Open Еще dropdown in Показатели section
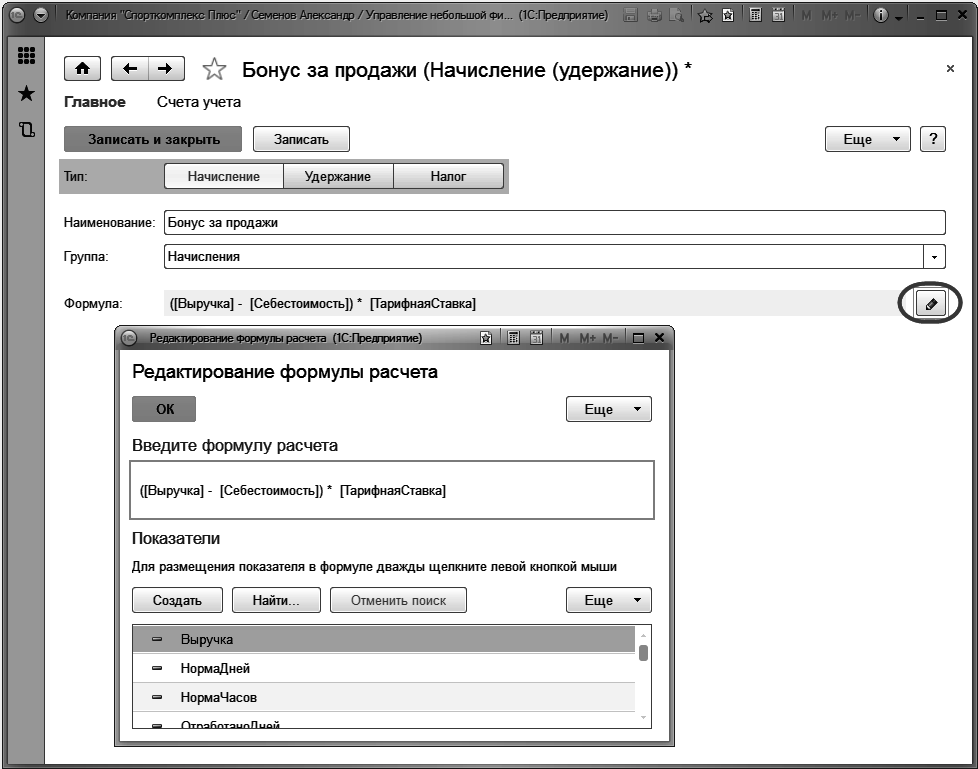This screenshot has width=978, height=769. (x=609, y=600)
